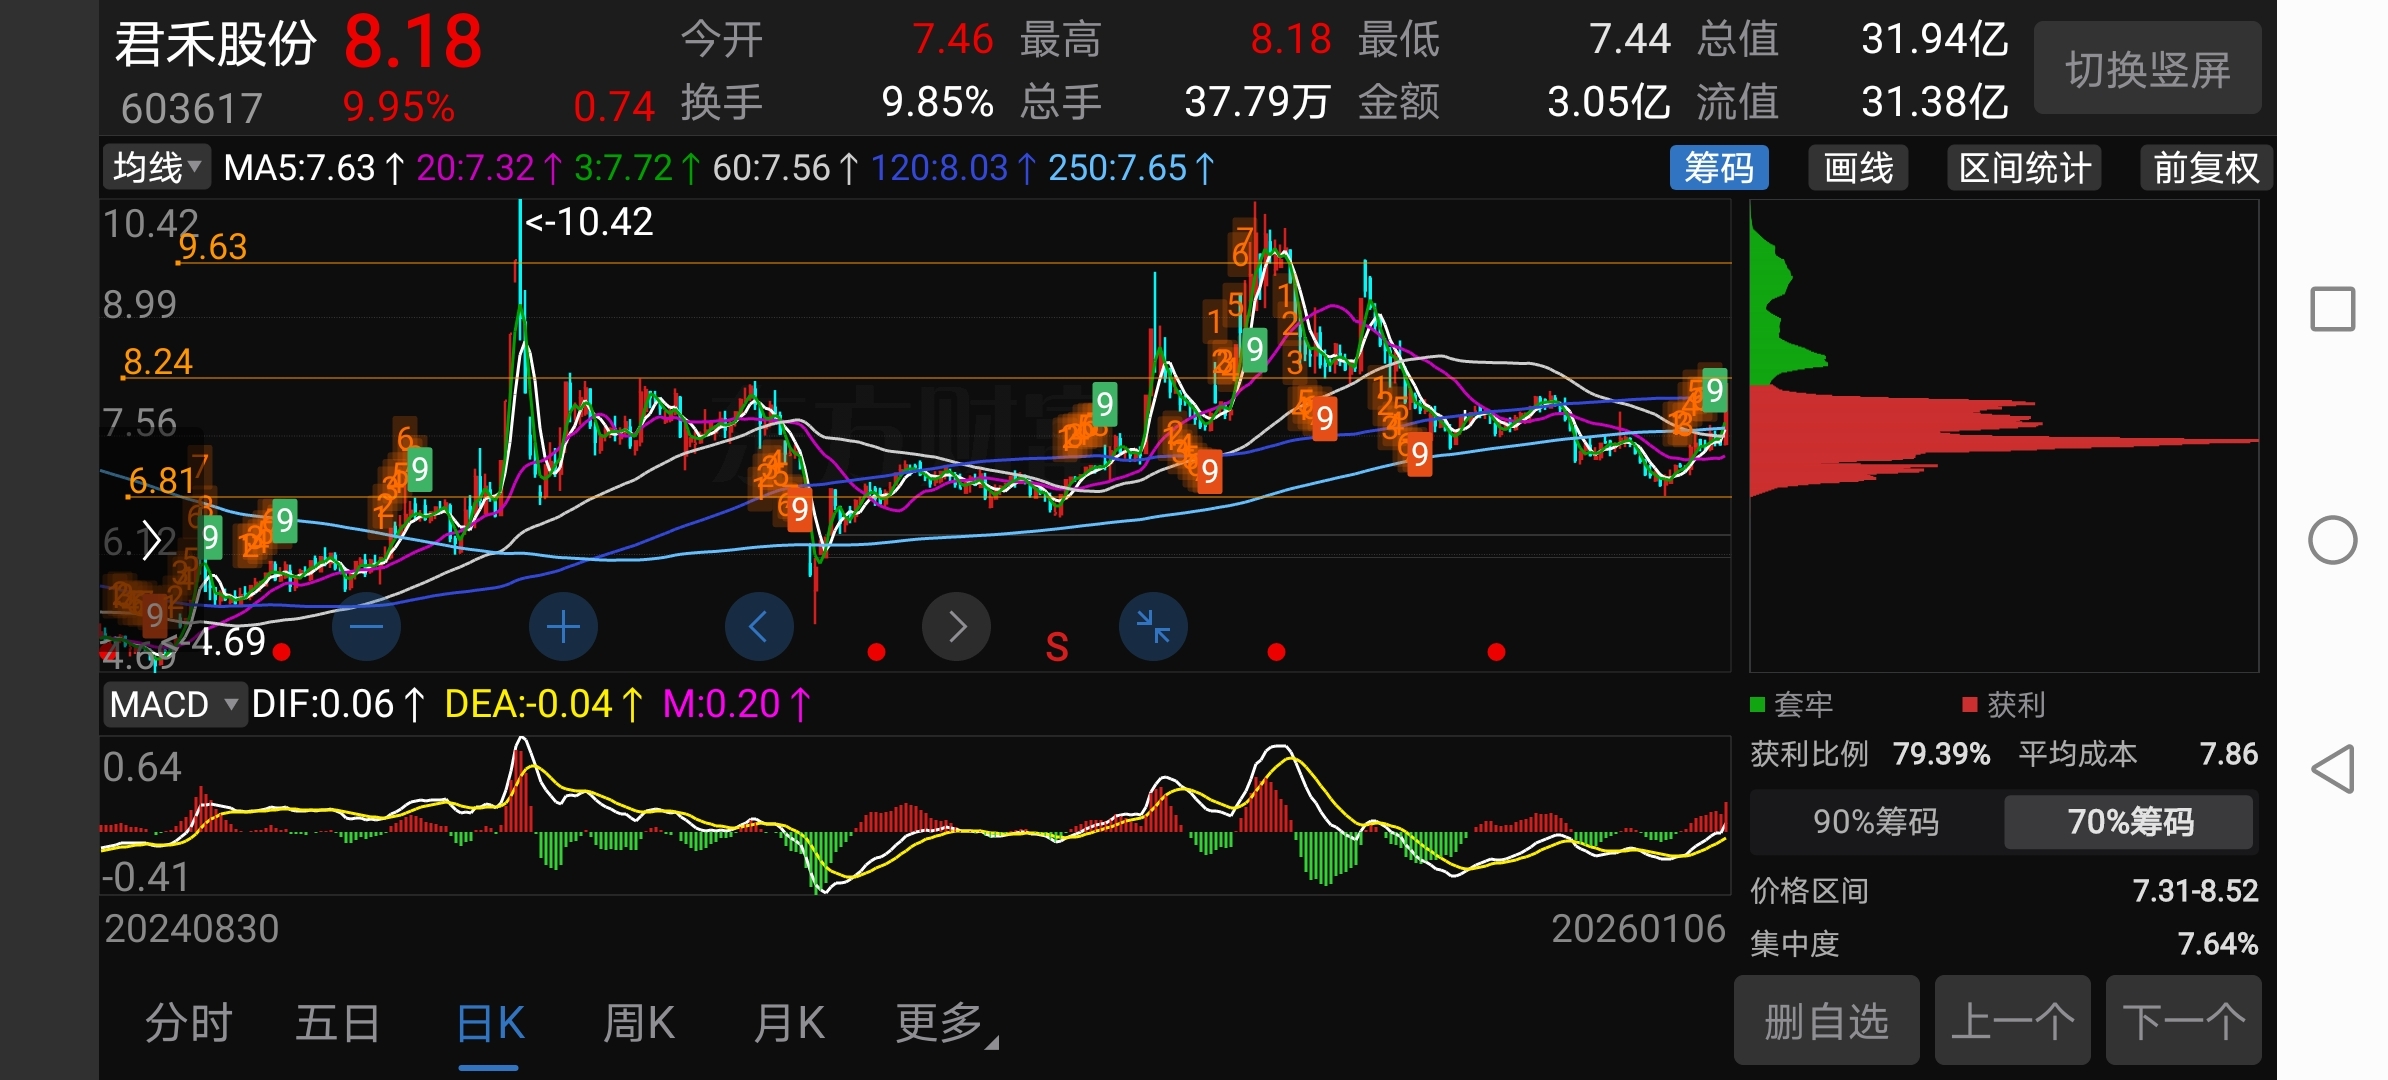Select the 70%筹码 option
Screen dimensions: 2388x1080
pos(2129,822)
